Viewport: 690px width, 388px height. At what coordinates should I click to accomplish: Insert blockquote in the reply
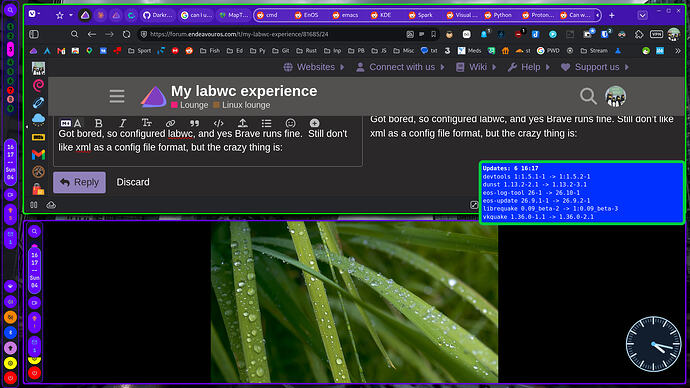coord(195,123)
